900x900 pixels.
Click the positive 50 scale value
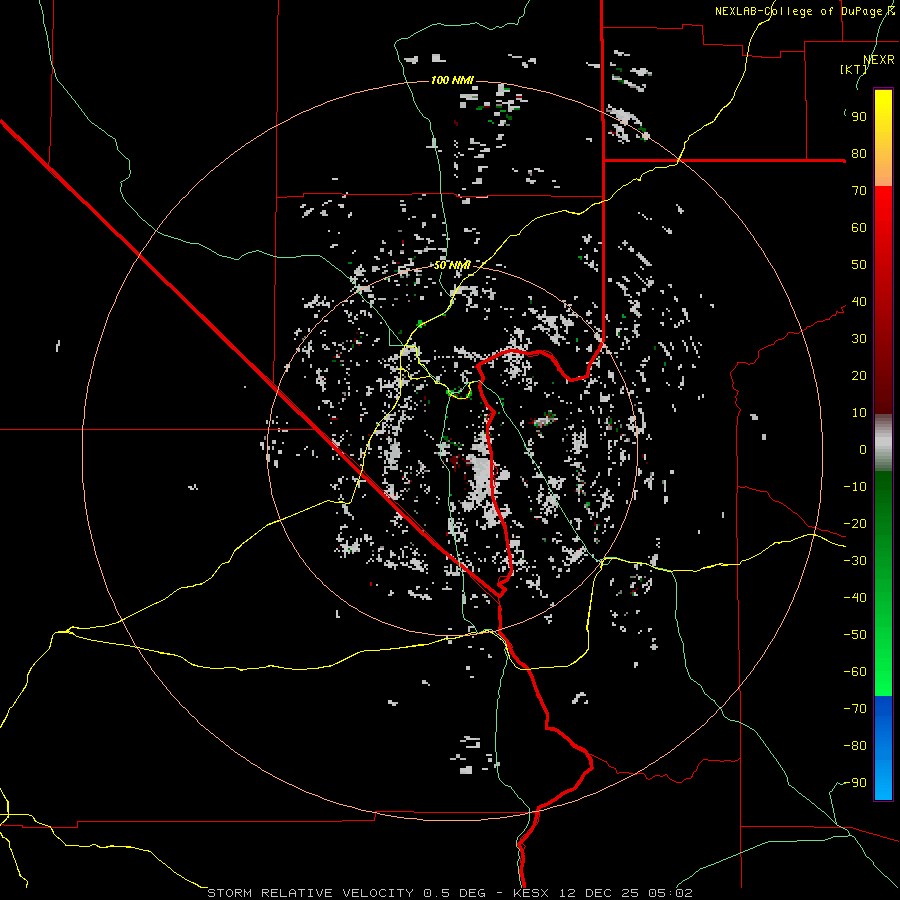click(x=859, y=265)
